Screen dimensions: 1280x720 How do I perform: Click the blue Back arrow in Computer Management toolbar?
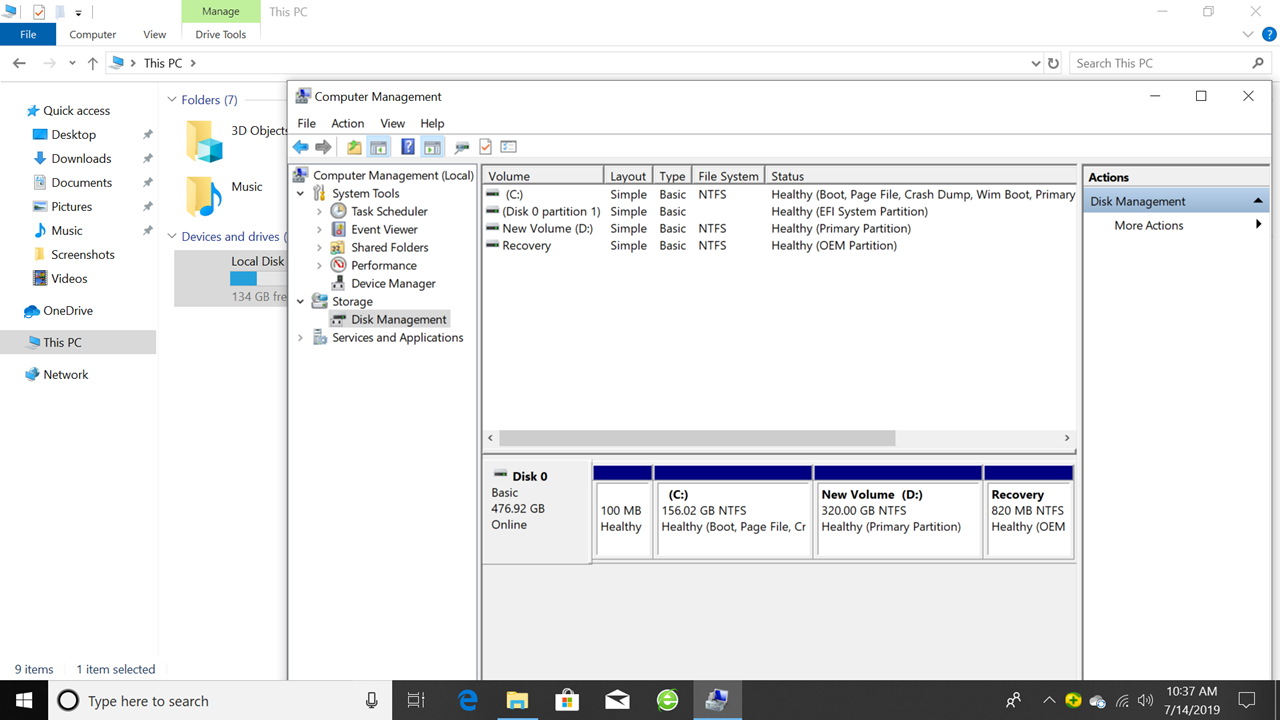[x=300, y=147]
